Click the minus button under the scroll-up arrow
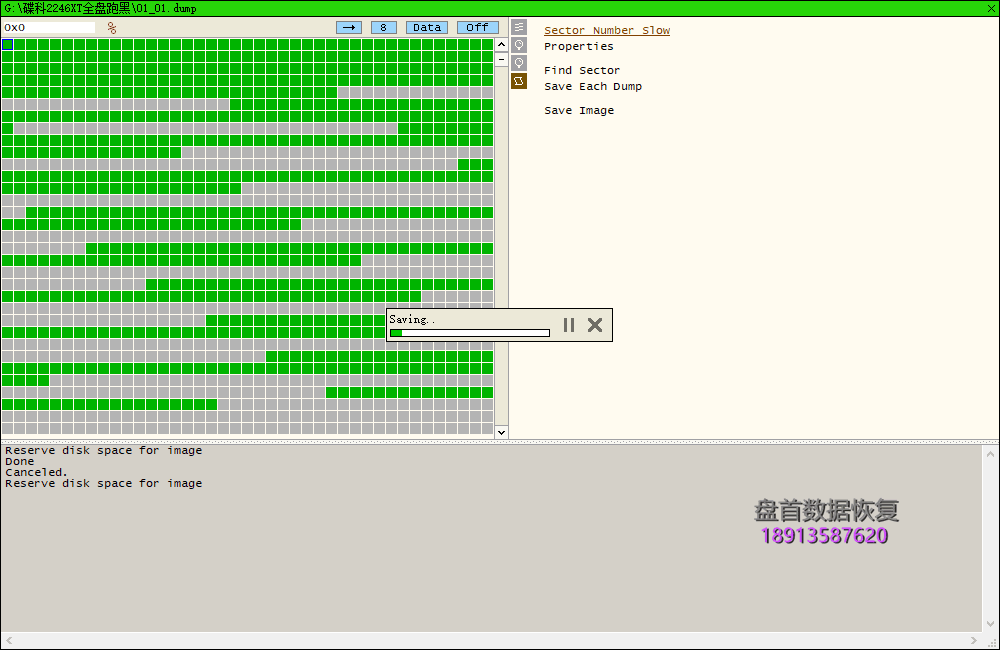Image resolution: width=1000 pixels, height=650 pixels. (x=501, y=59)
